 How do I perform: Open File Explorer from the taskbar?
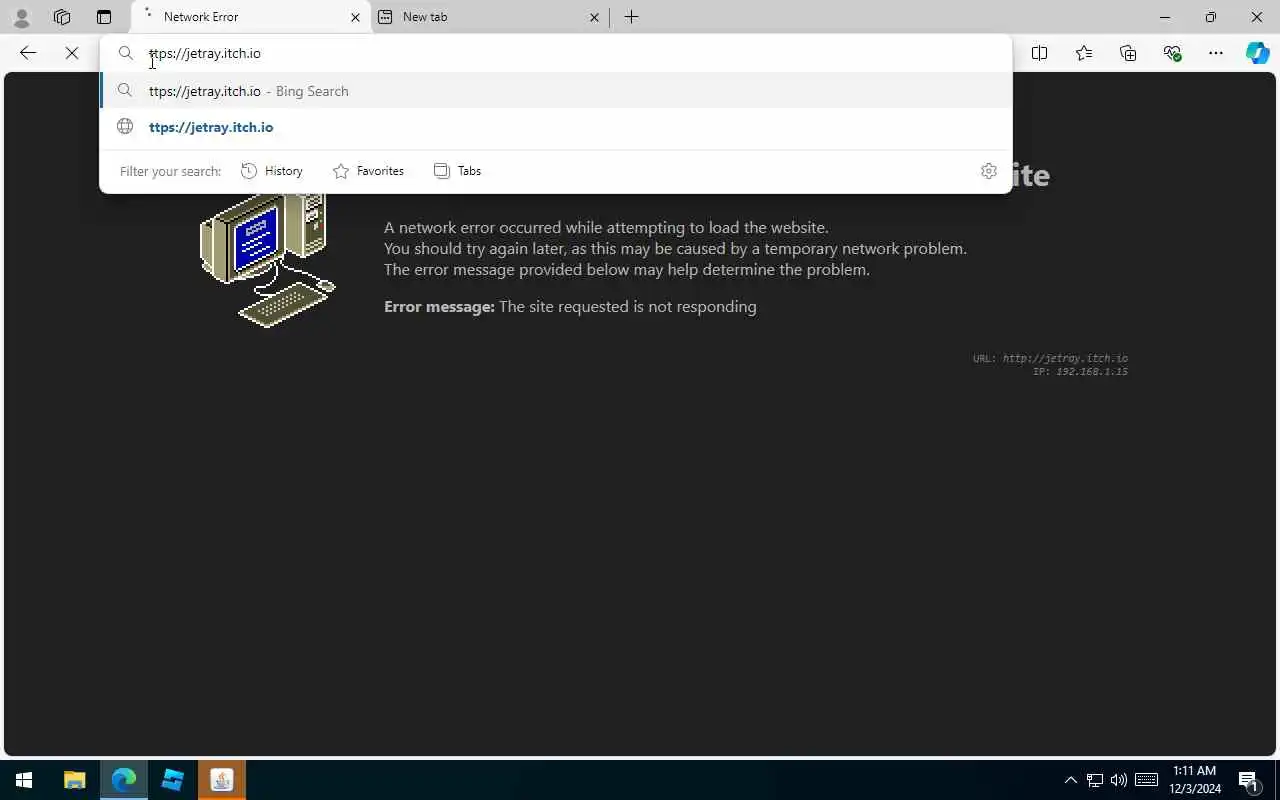click(75, 780)
